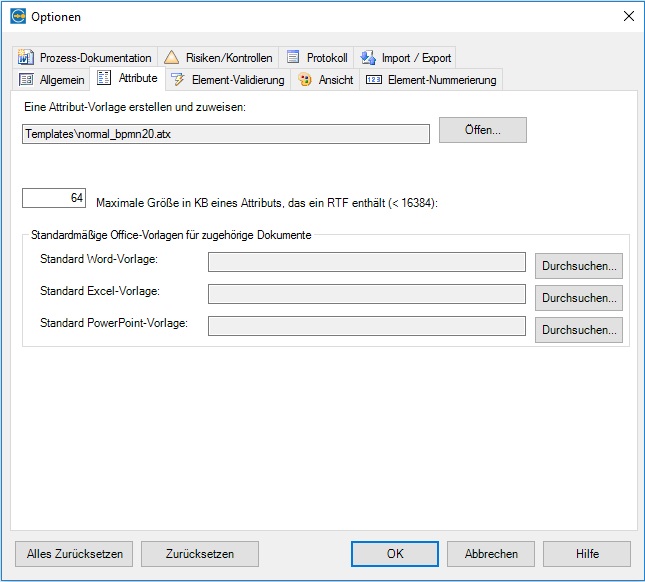645x582 pixels.
Task: Click the attribute template path field
Action: pos(226,134)
